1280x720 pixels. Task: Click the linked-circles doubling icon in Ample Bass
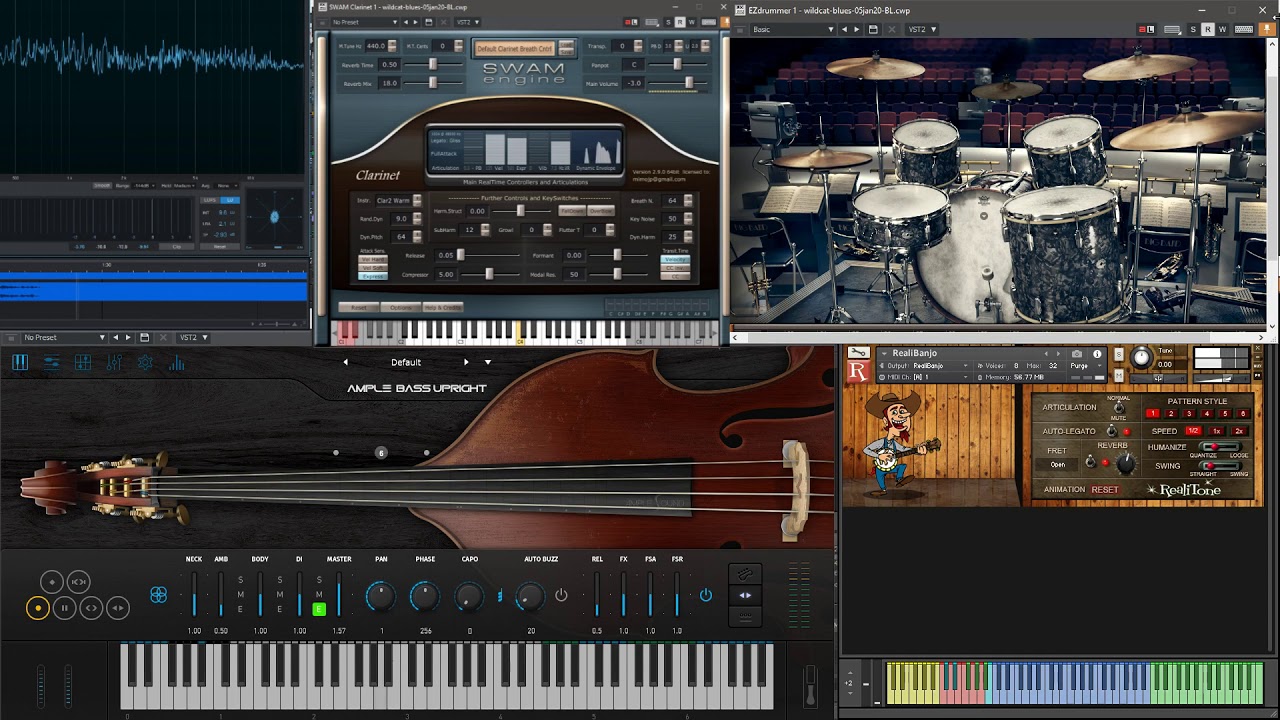point(158,595)
